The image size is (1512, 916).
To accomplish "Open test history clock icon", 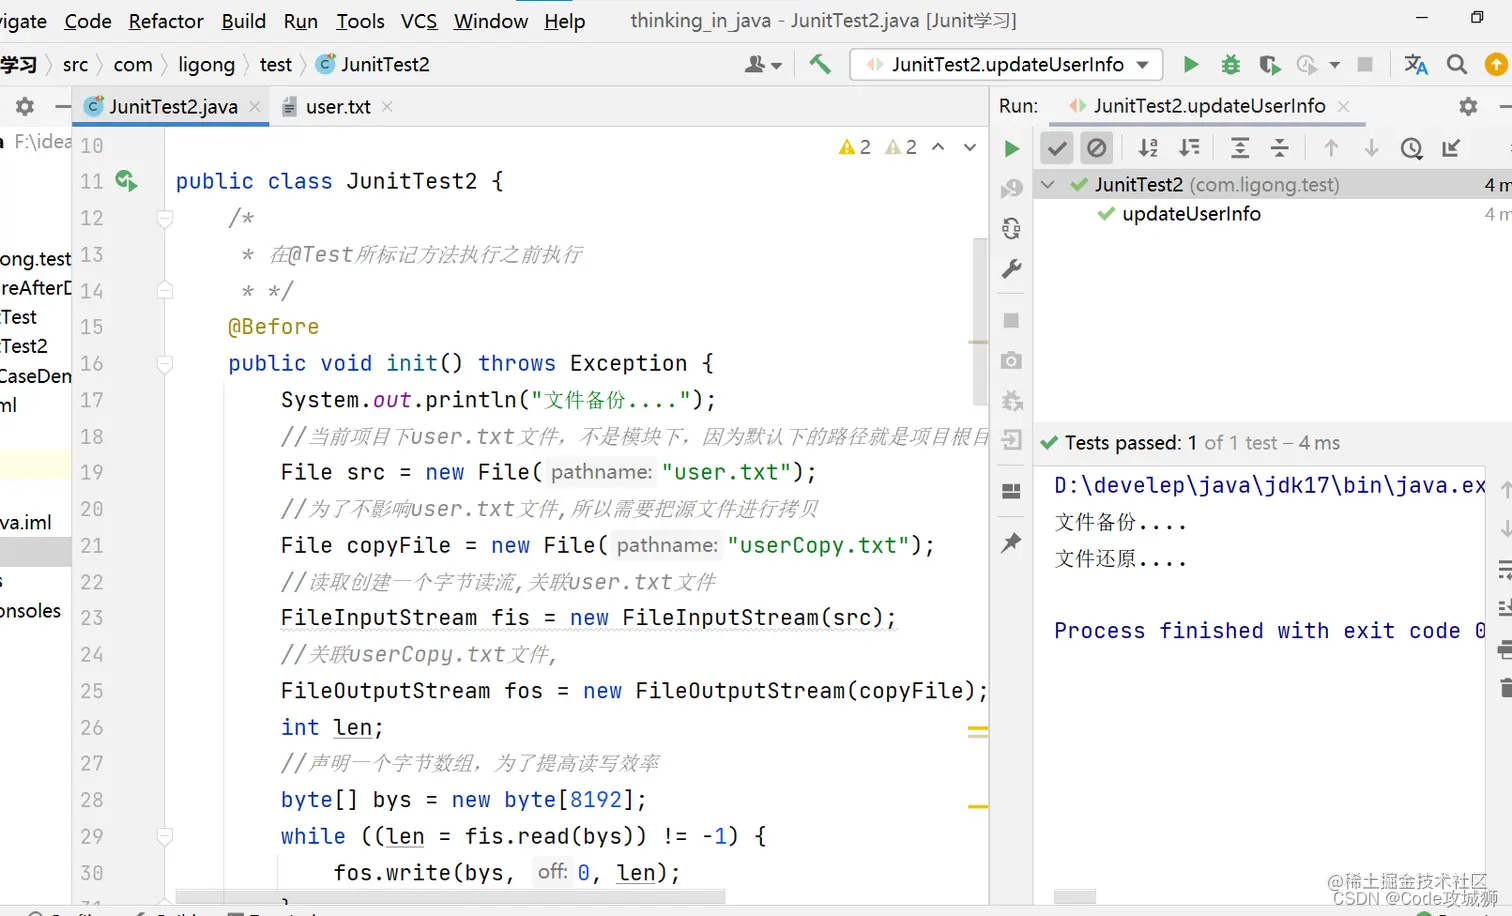I will point(1411,148).
